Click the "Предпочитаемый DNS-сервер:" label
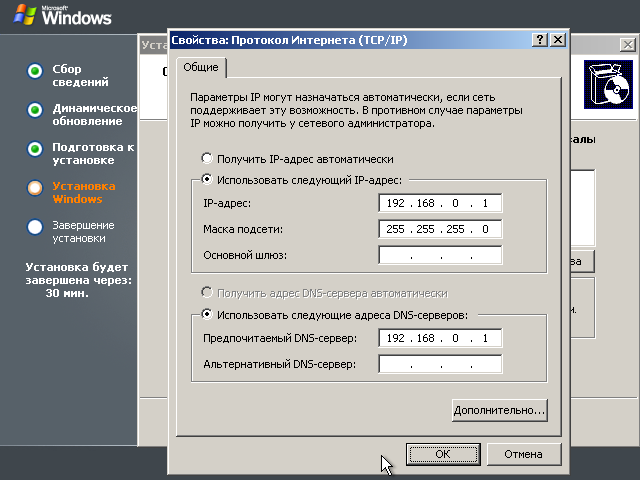Screen dimensions: 640x480 click(280, 338)
